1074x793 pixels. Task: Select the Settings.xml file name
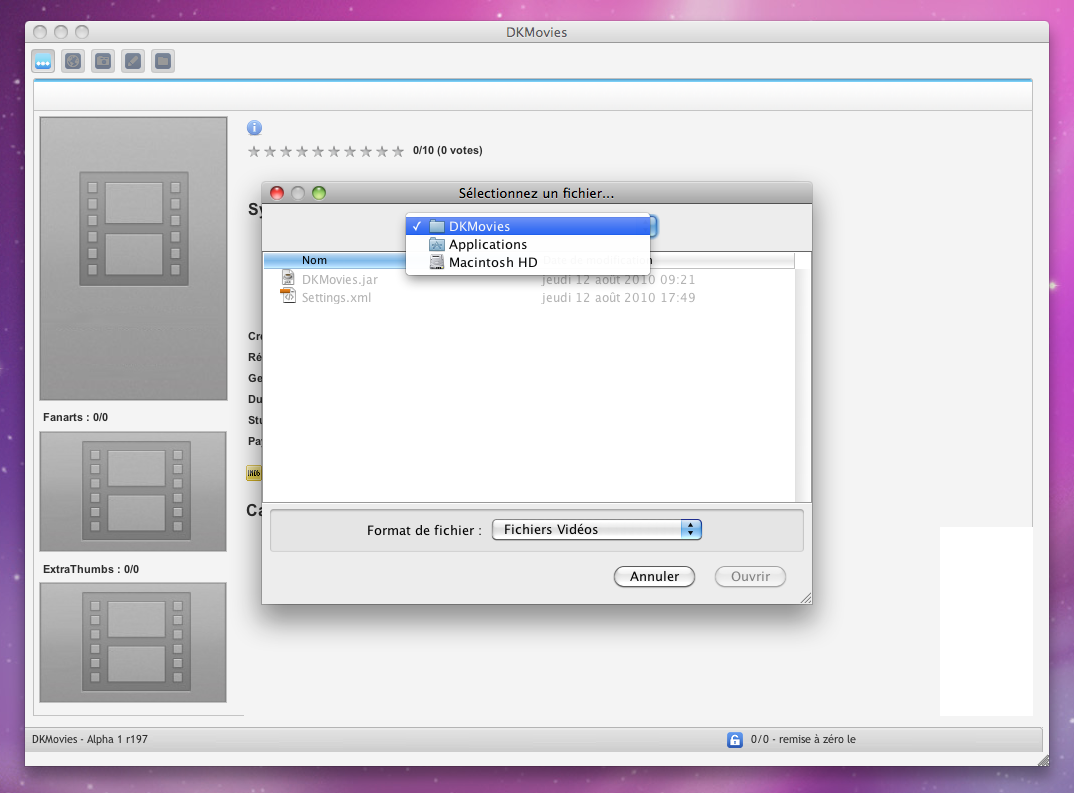coord(336,298)
